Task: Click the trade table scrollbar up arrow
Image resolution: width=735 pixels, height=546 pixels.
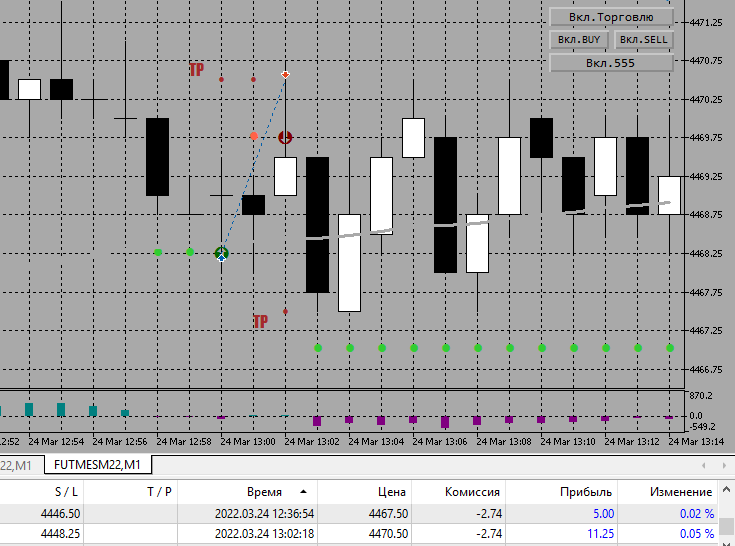Action: [726, 490]
